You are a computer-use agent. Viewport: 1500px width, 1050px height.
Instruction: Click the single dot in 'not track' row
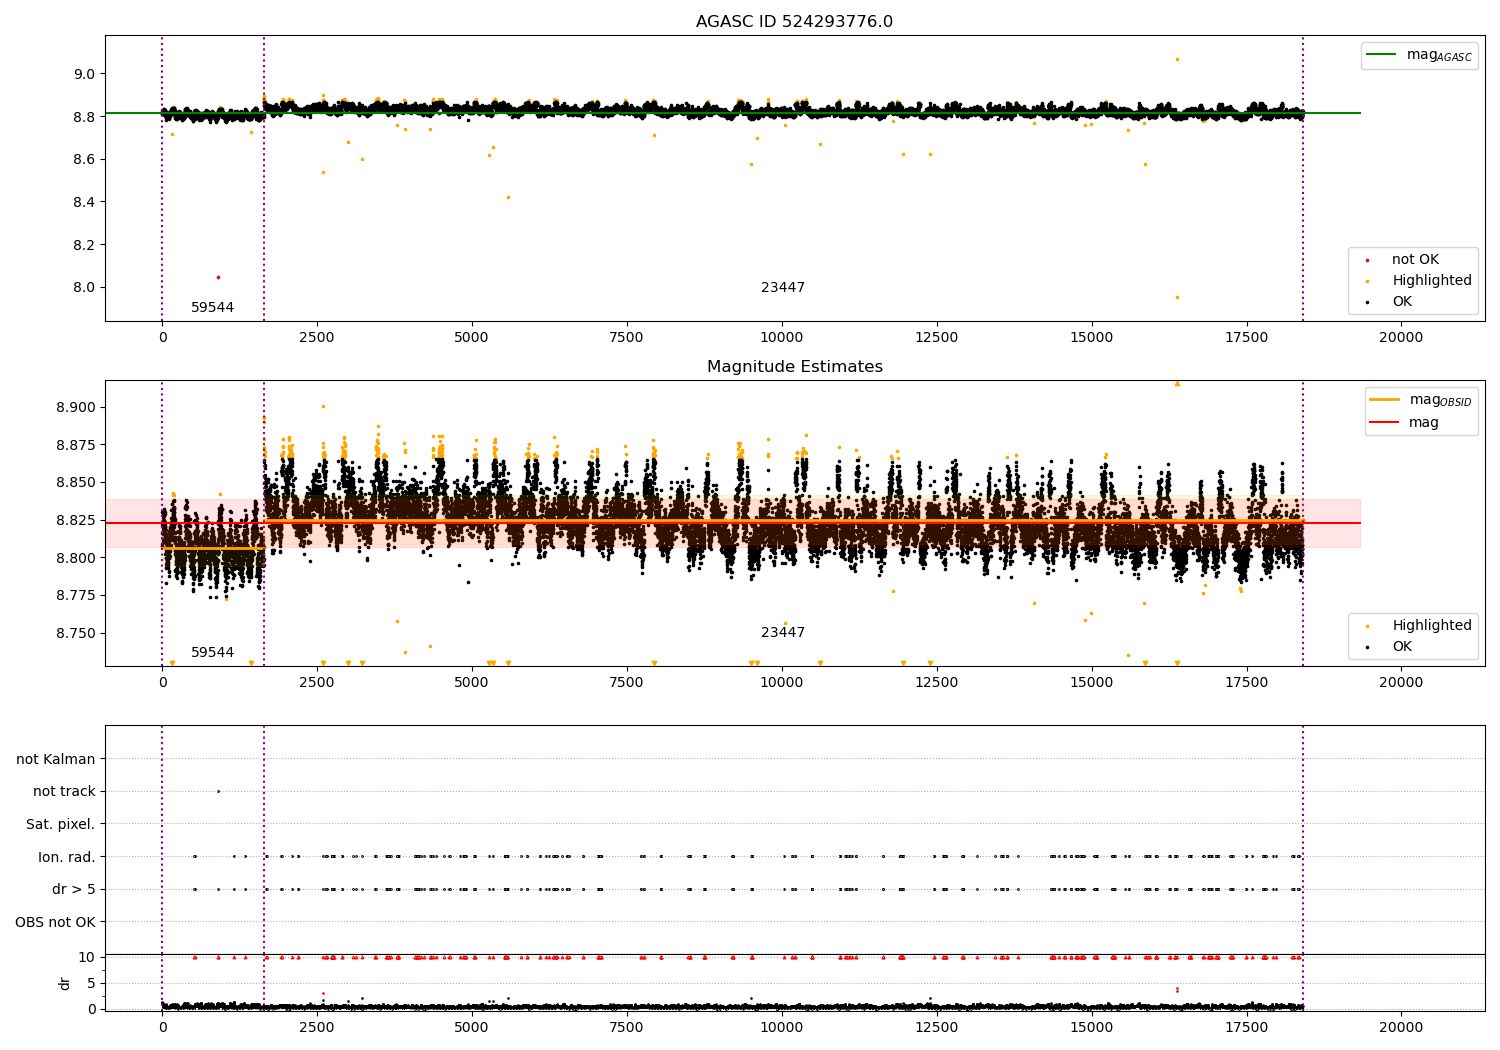tap(218, 791)
